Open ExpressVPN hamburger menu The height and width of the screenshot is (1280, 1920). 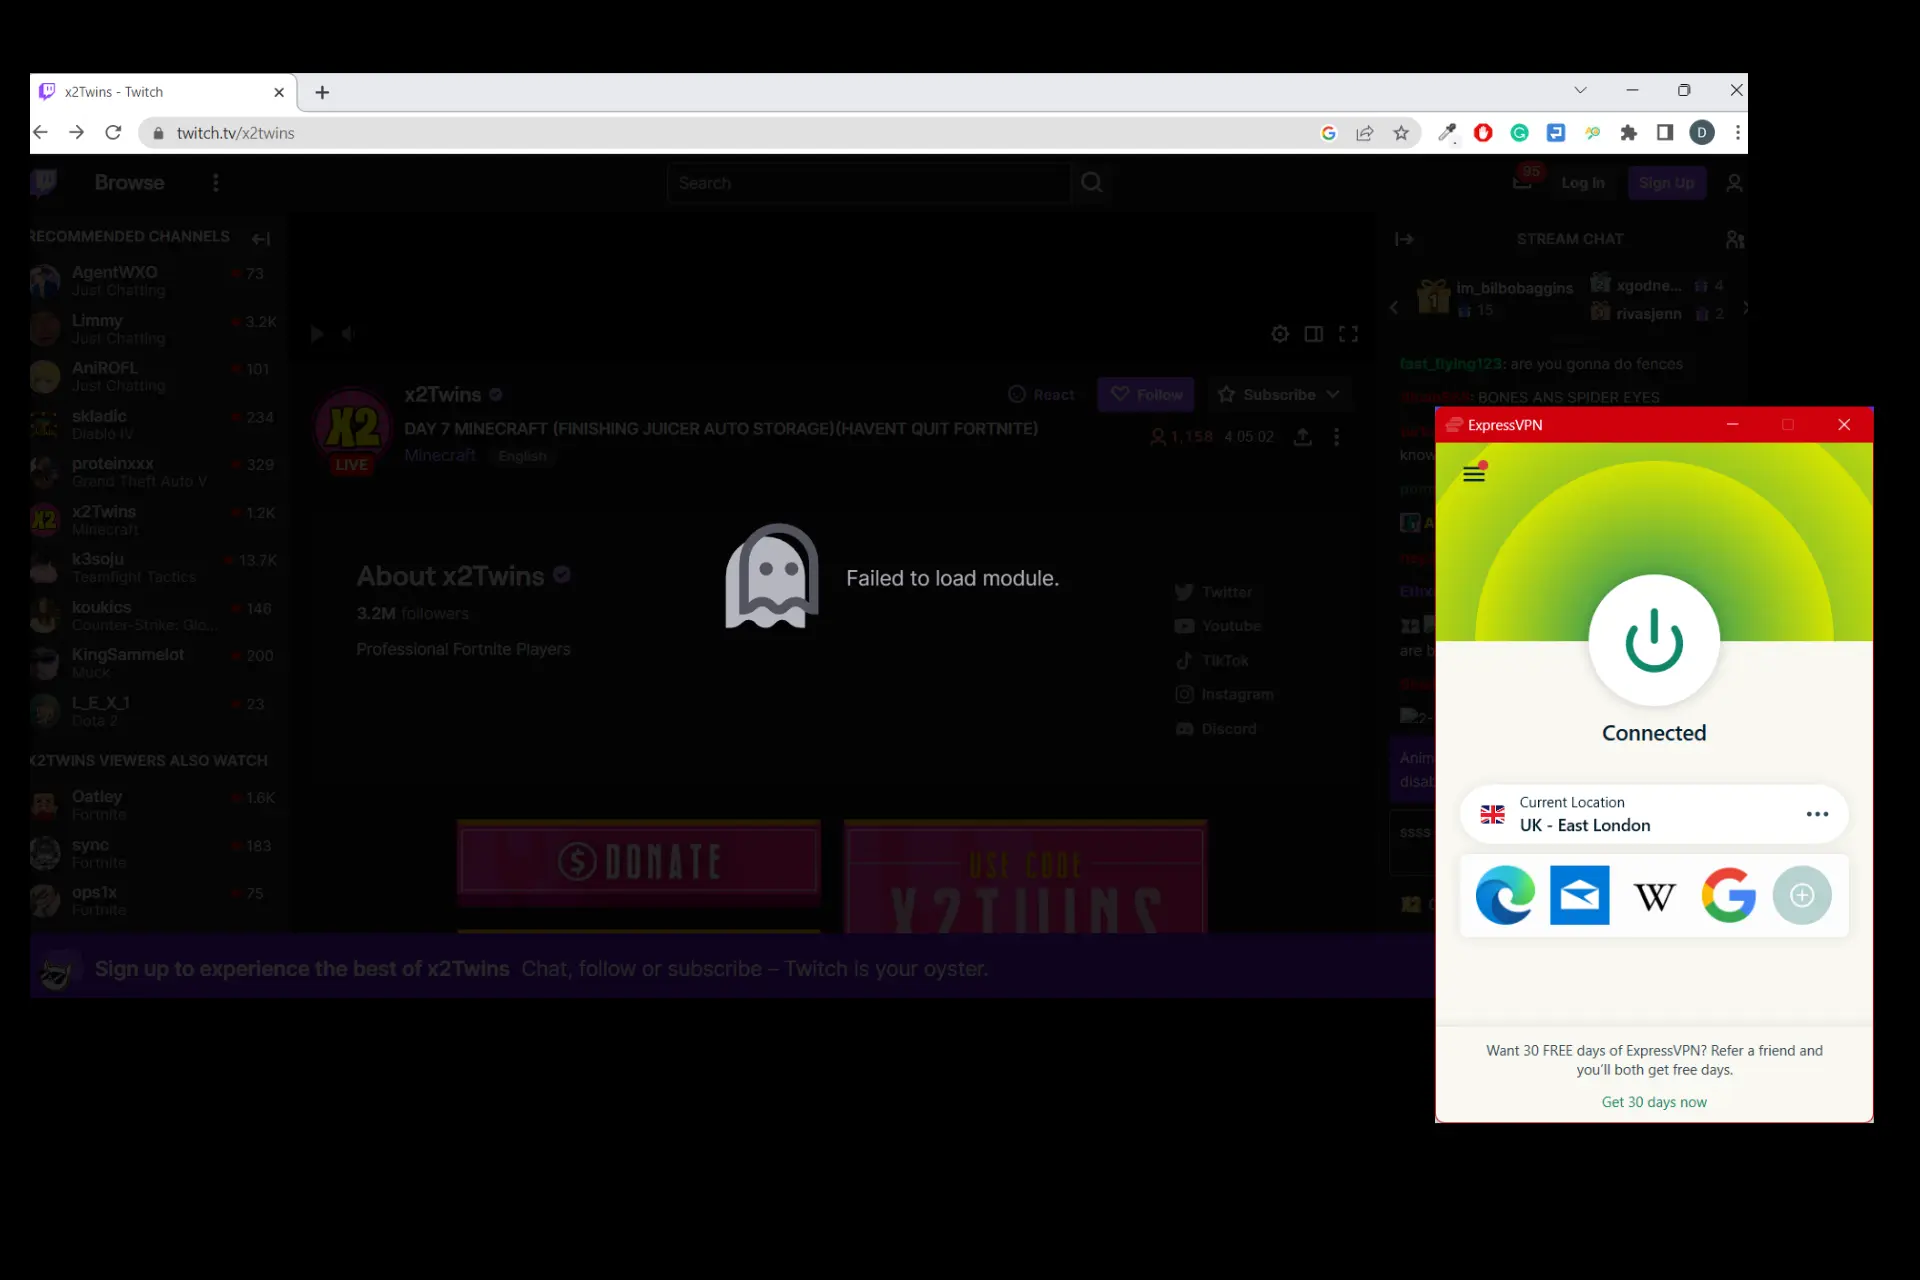pyautogui.click(x=1473, y=473)
